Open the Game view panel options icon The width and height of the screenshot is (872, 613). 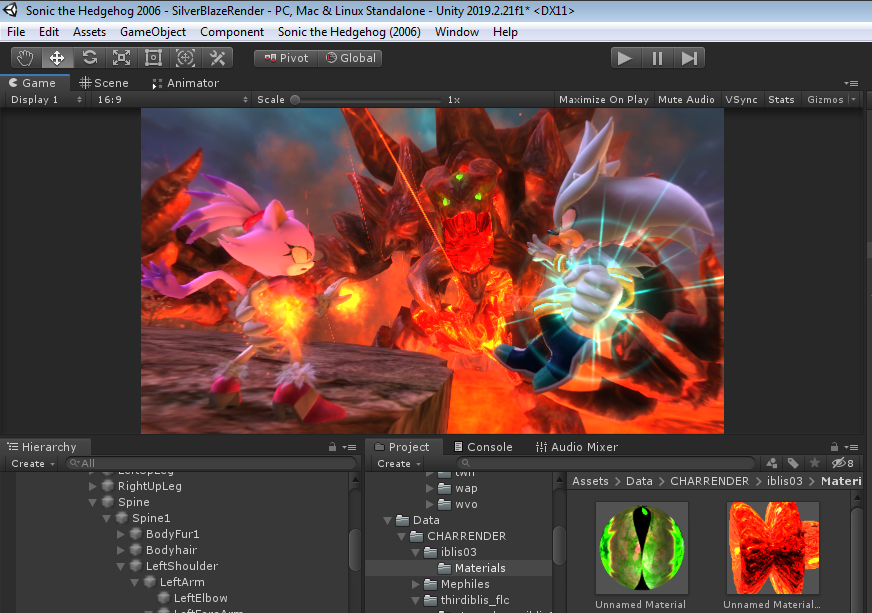coord(851,83)
